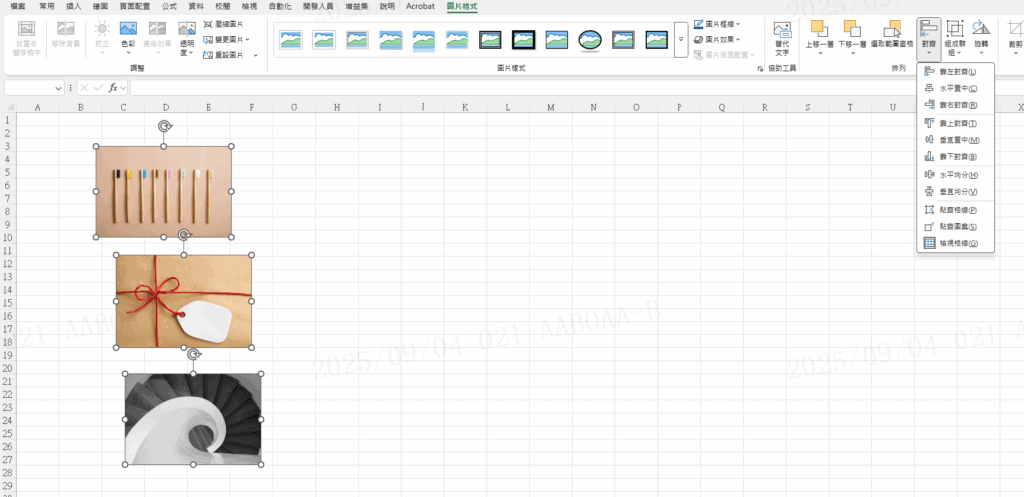Click 重設圖片 (Reset Picture)
The image size is (1024, 497).
pyautogui.click(x=223, y=55)
